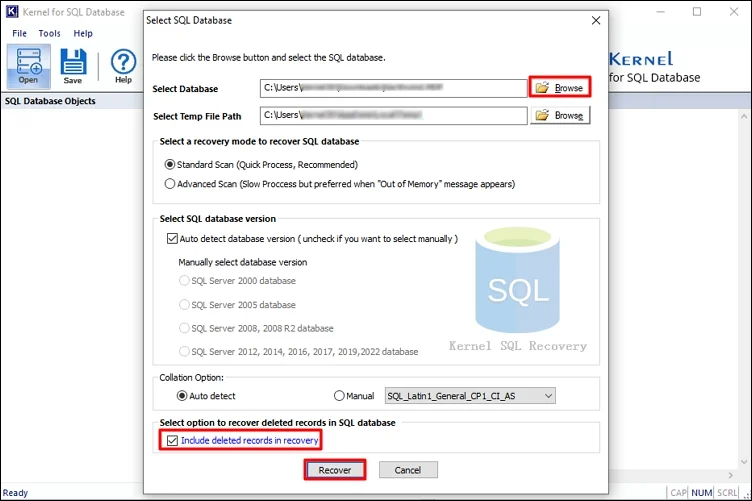Open the Tools menu
The height and width of the screenshot is (501, 752).
click(49, 34)
